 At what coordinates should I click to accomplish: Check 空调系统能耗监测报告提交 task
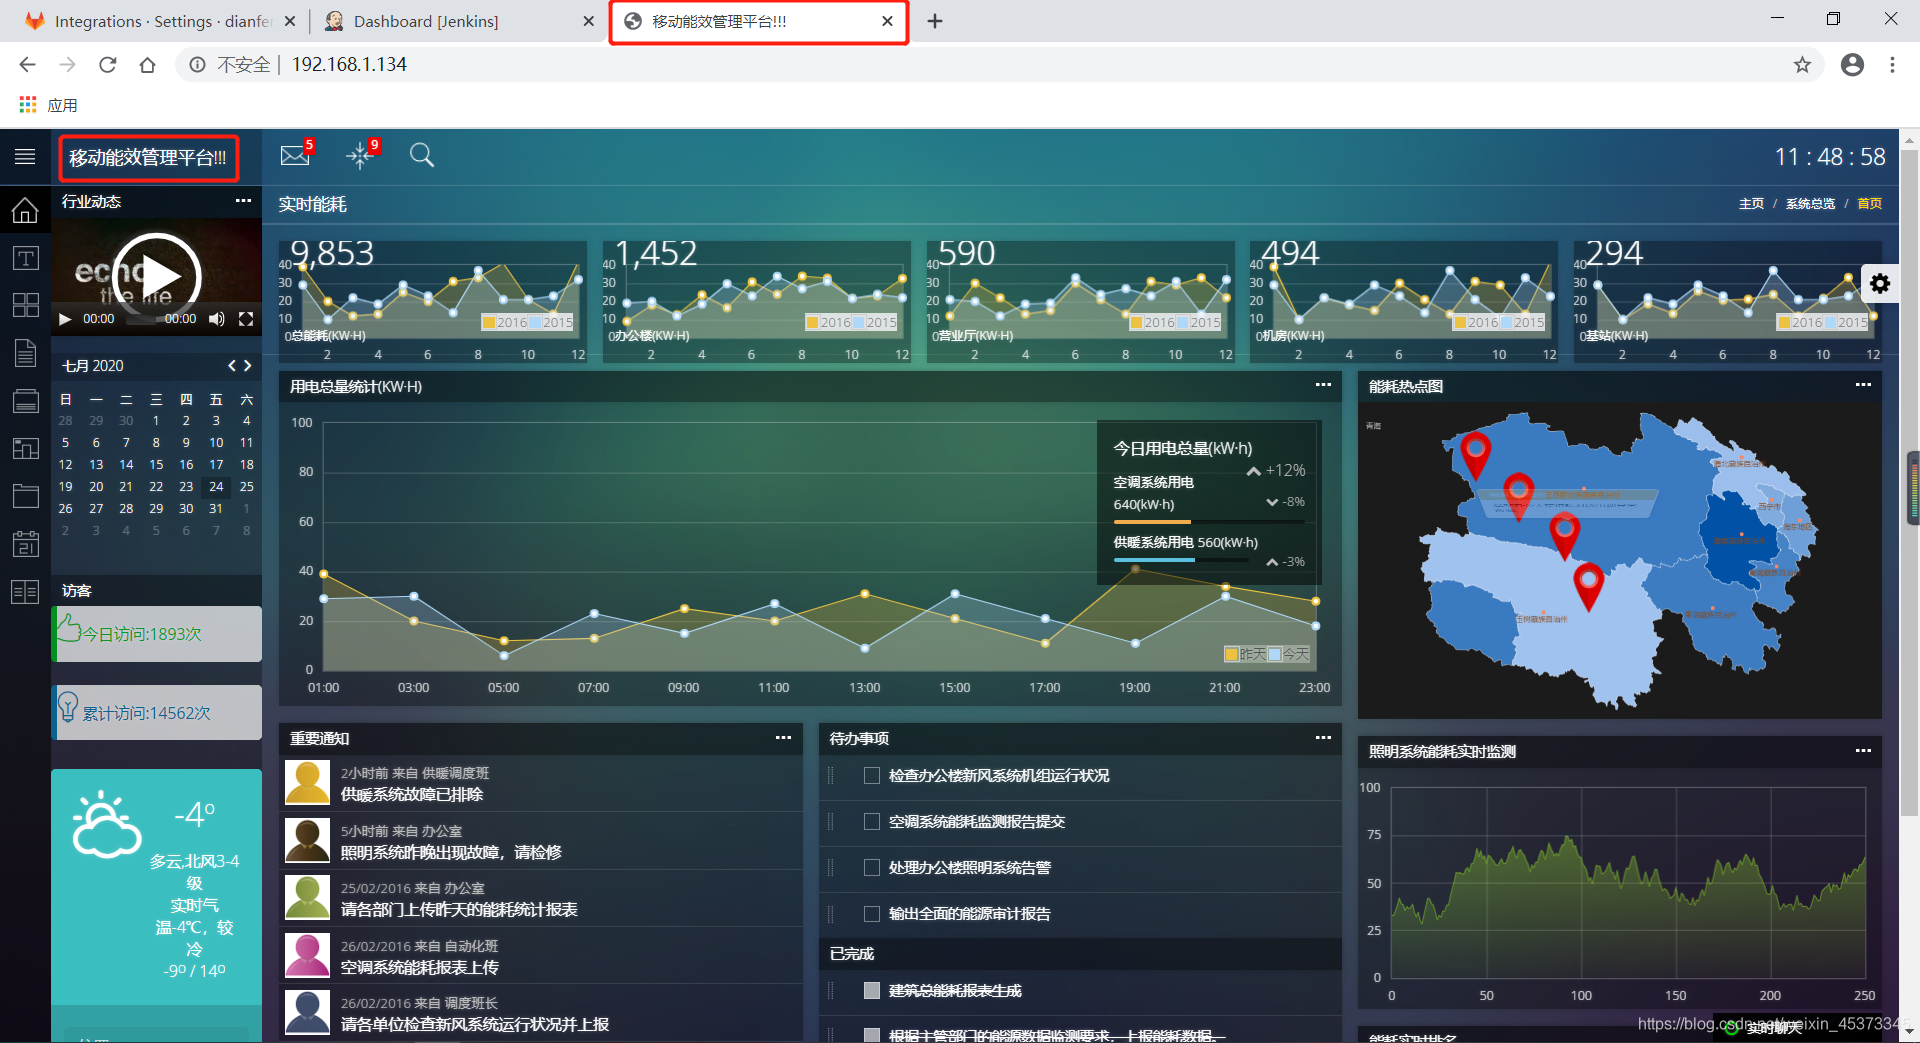(872, 822)
